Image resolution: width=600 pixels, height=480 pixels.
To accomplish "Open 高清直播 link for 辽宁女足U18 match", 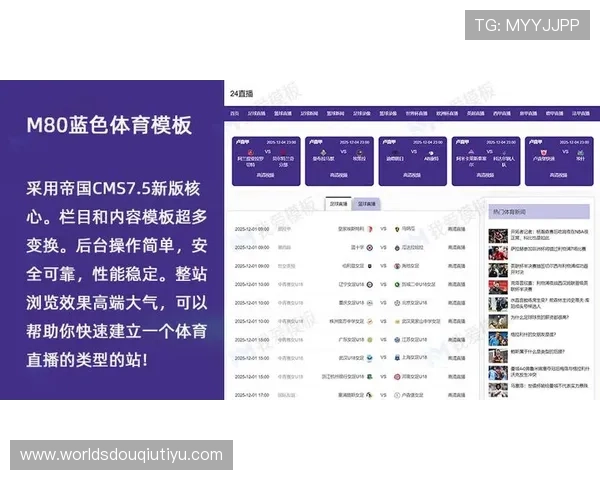I will [x=457, y=284].
